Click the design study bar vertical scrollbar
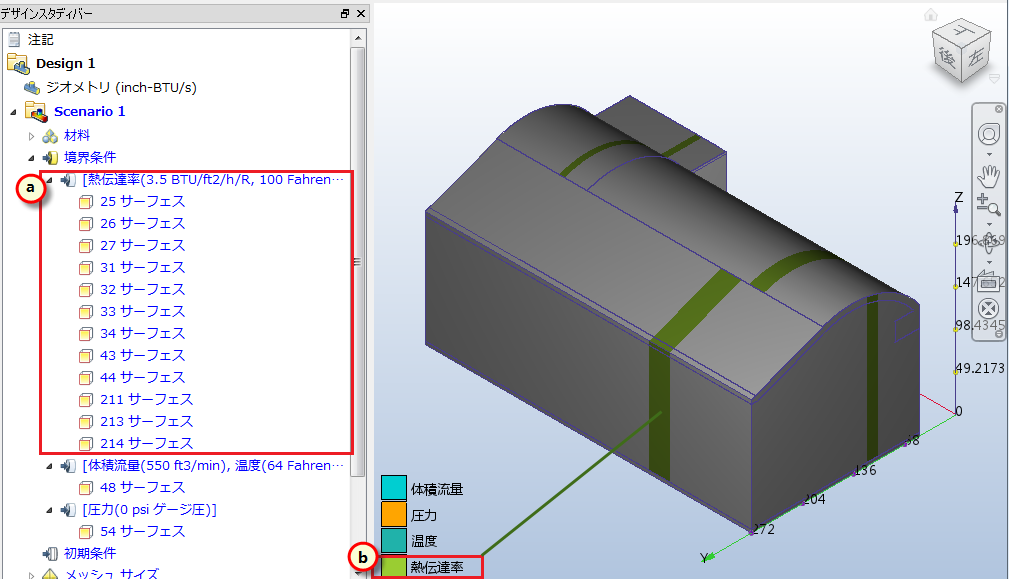The height and width of the screenshot is (579, 1009). 358,261
